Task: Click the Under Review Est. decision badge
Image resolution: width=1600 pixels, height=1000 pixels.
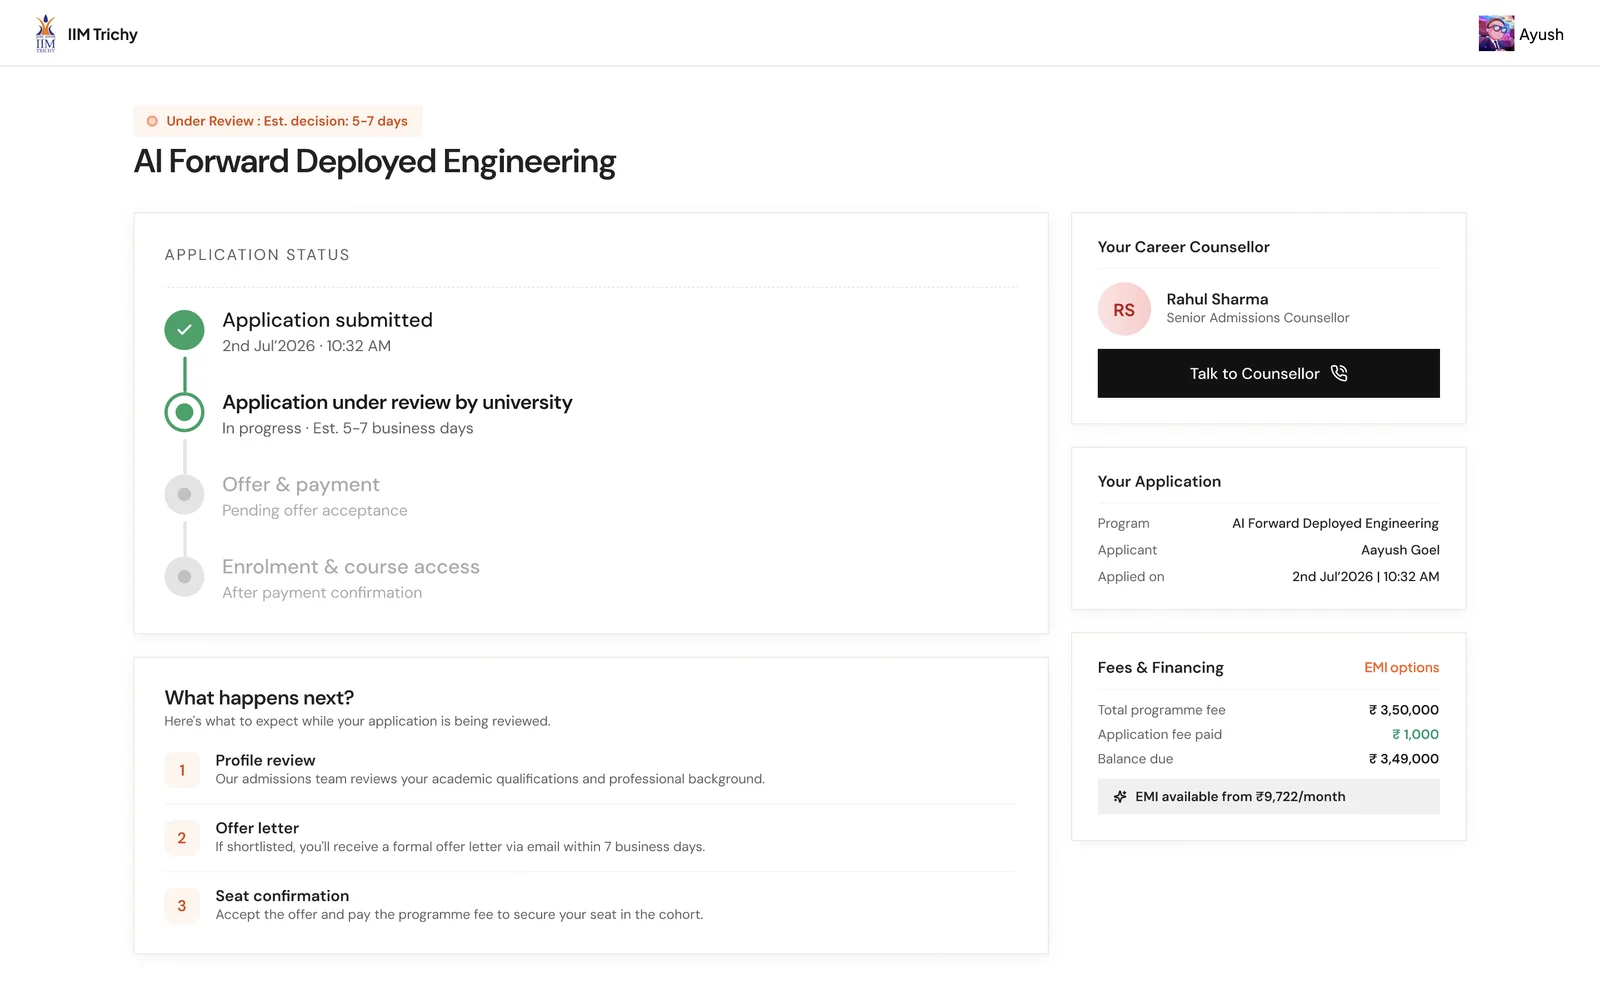Action: click(x=278, y=121)
